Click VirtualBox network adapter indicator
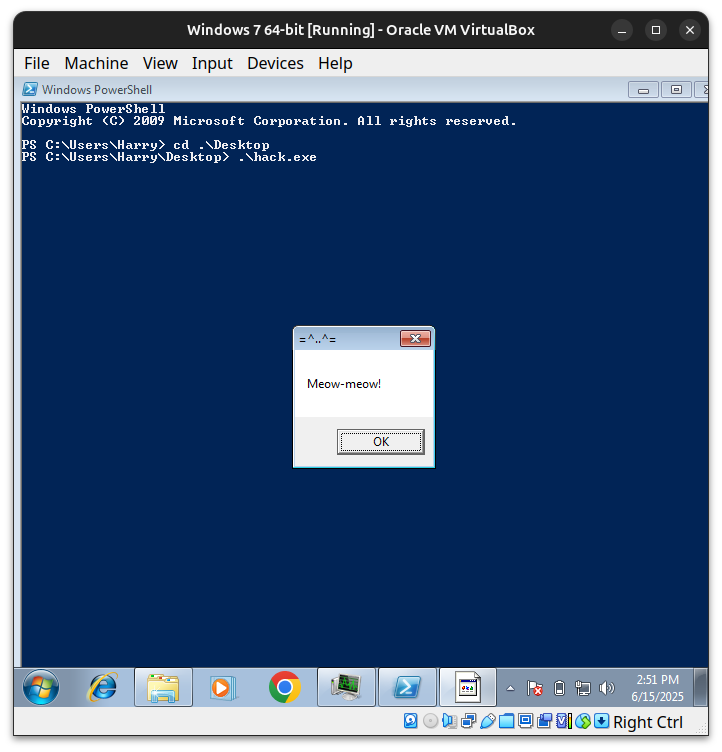Screen dimensions: 722x752 pos(468,721)
